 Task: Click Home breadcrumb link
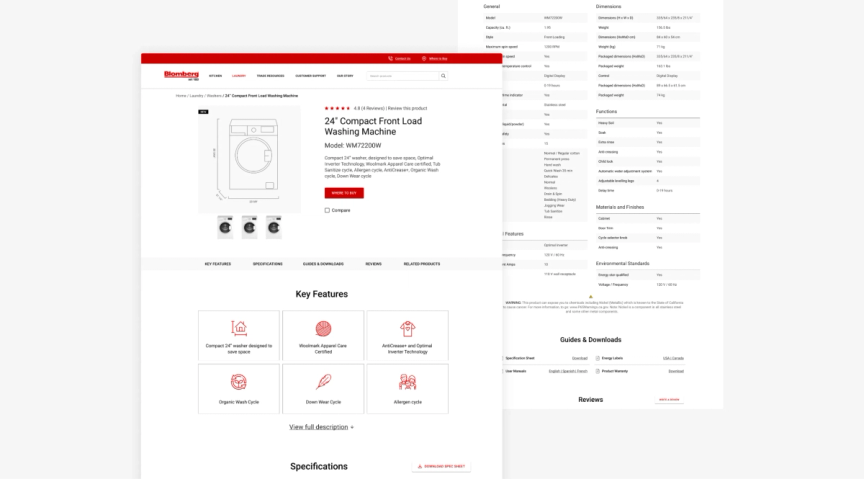(x=181, y=96)
